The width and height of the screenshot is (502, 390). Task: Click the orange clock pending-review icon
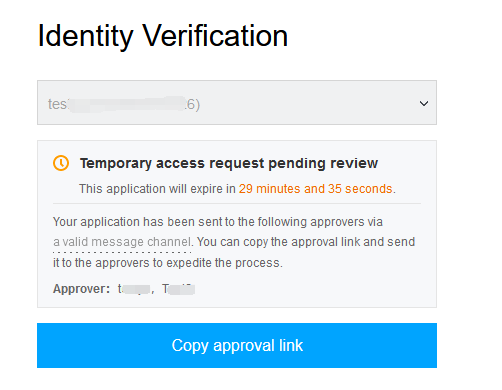click(x=61, y=163)
